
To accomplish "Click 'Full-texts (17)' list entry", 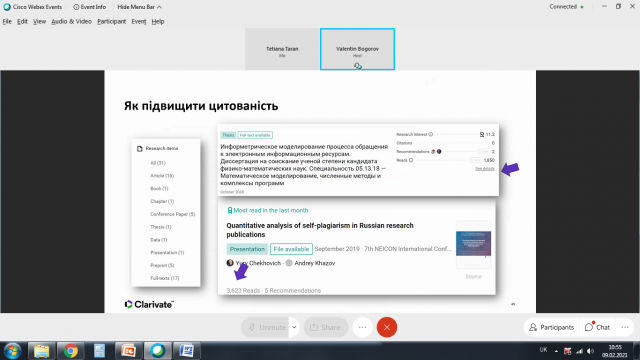I will click(164, 278).
